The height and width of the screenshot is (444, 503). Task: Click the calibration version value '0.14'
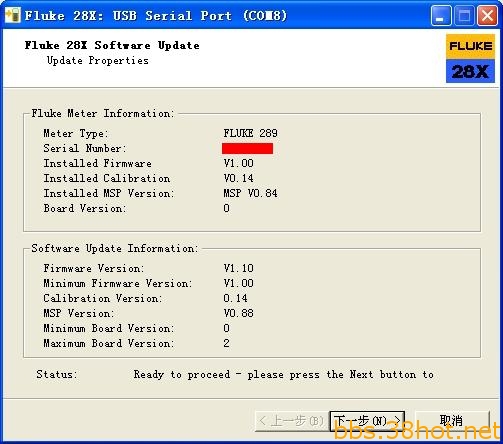pos(235,298)
